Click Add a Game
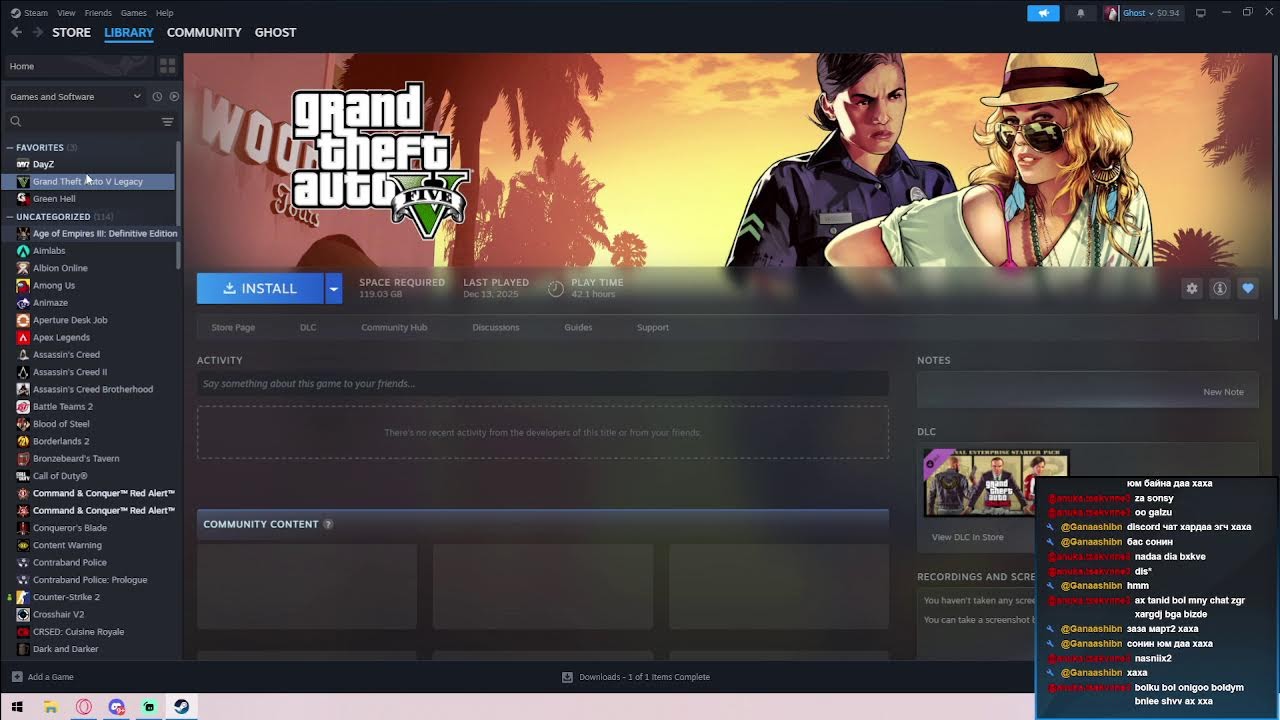 (50, 677)
